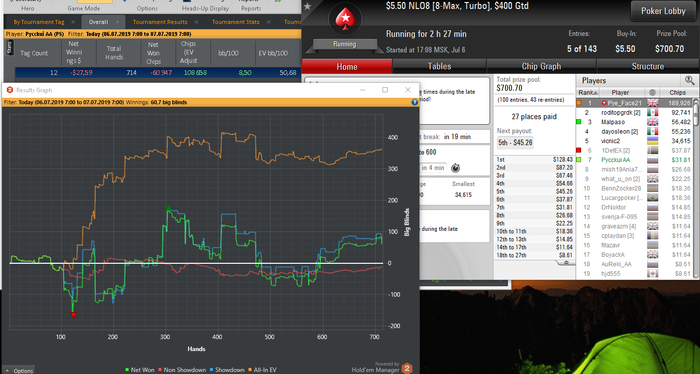Toggle All-In EV line in graph legend
The width and height of the screenshot is (700, 374).
point(262,370)
